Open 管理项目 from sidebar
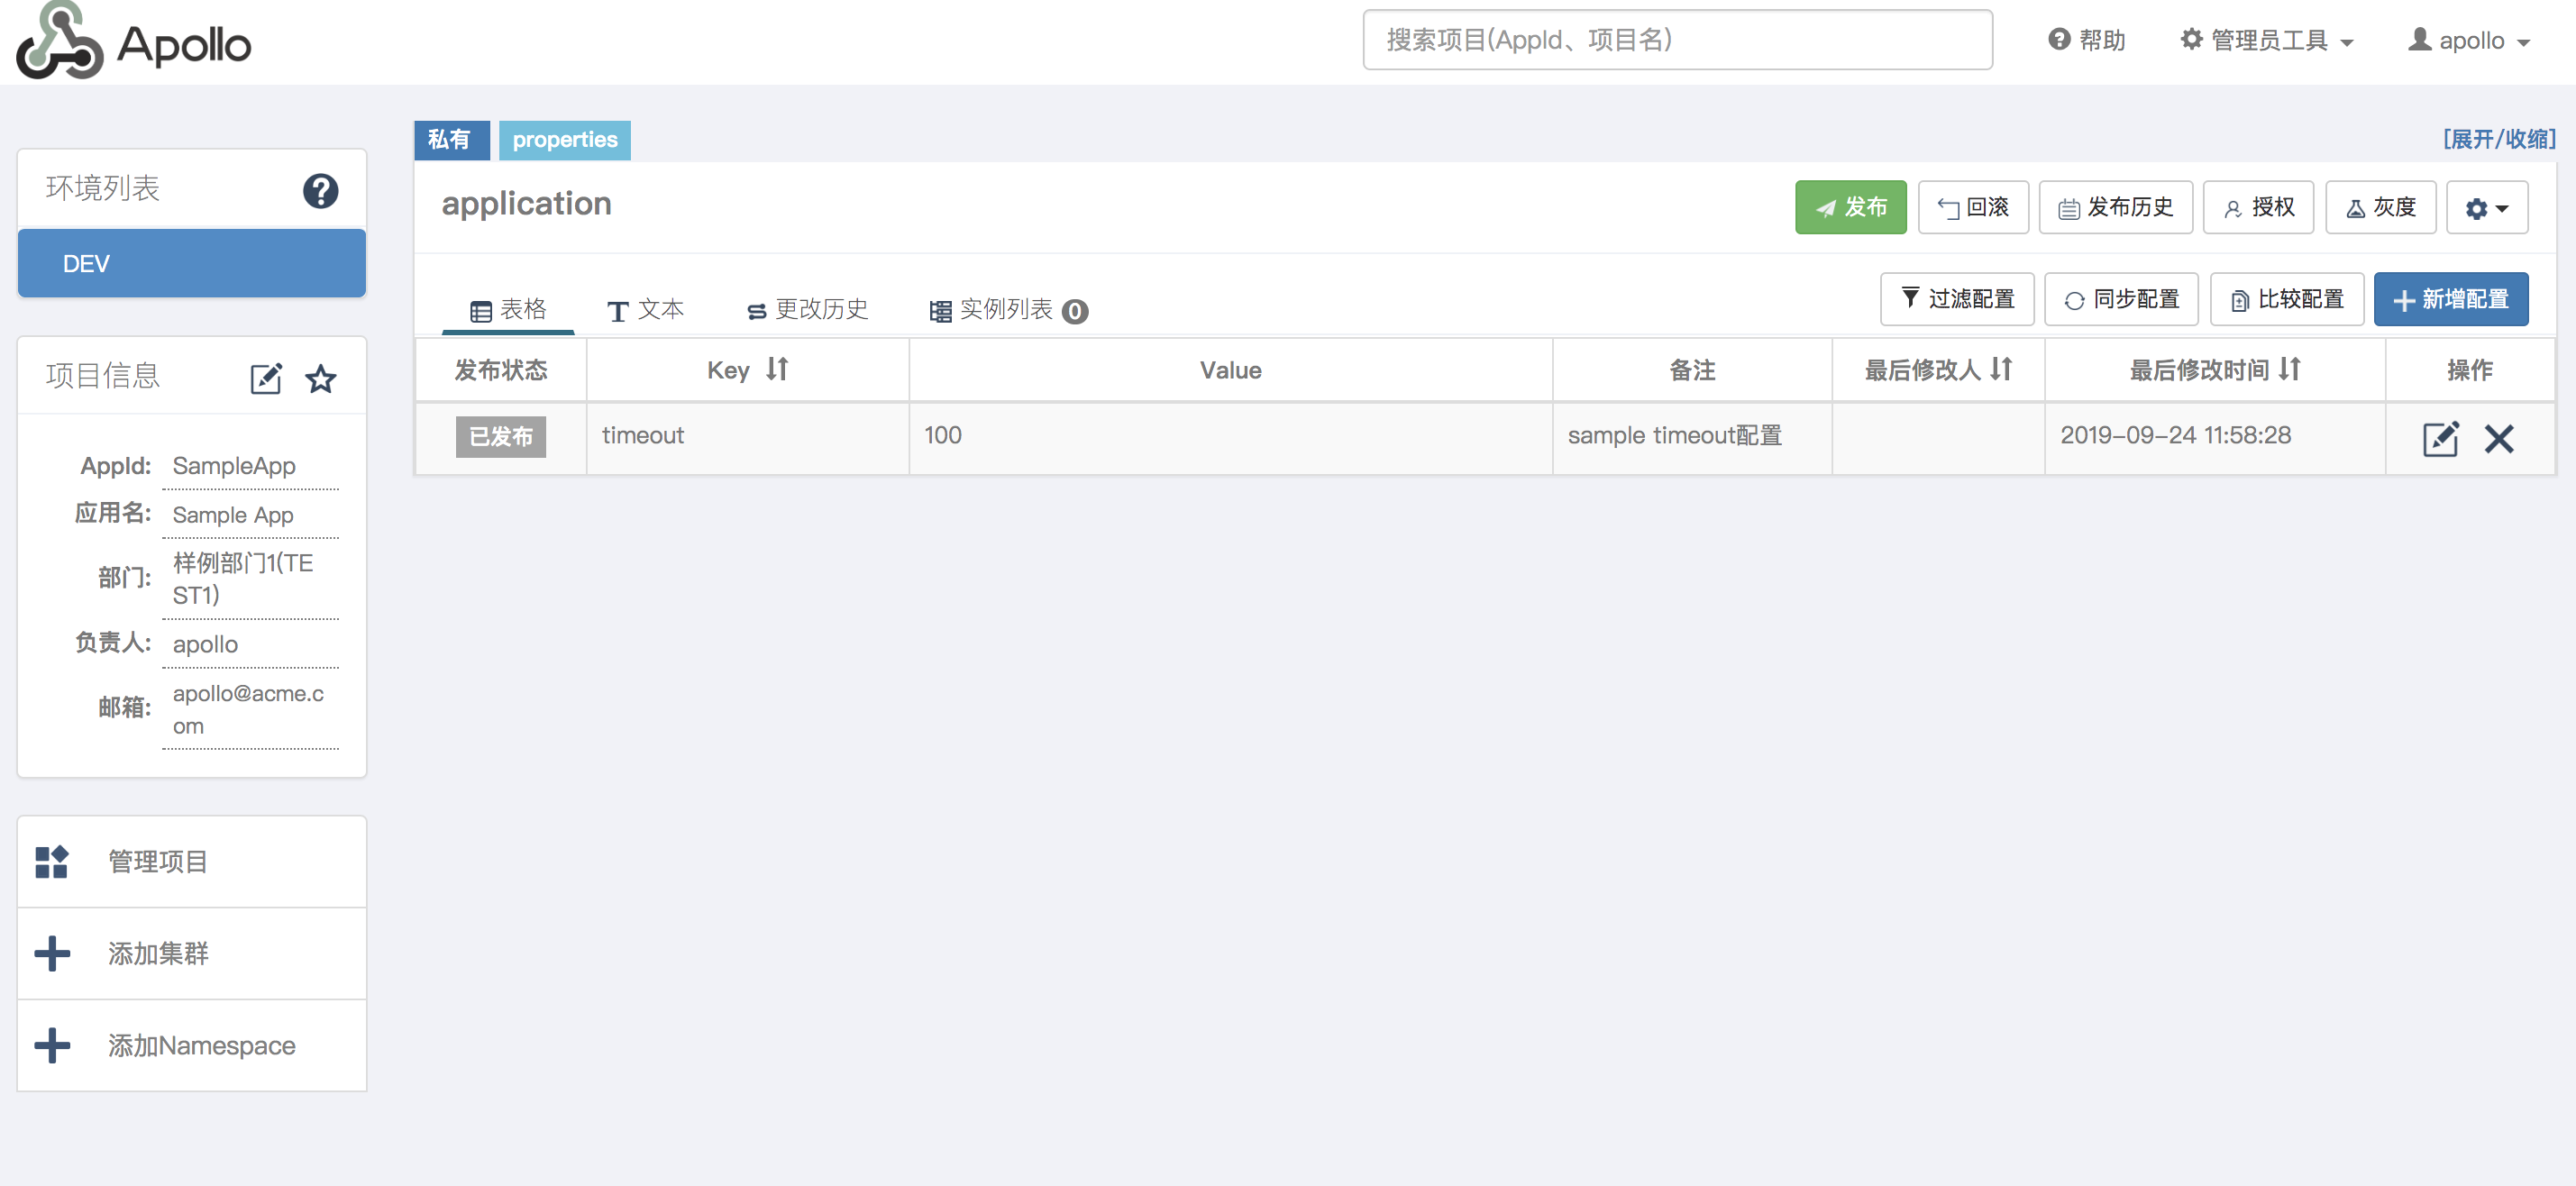This screenshot has width=2576, height=1186. coord(158,861)
